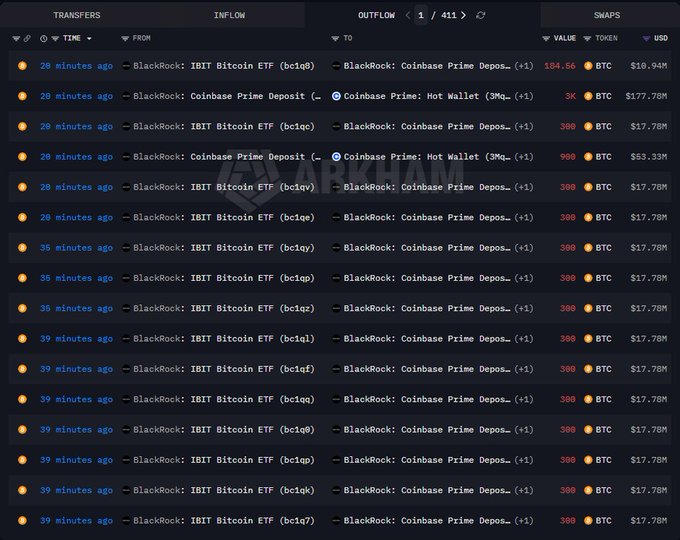Click Bitcoin chain icon in $177.78M row
Viewport: 680px width, 540px height.
click(x=22, y=96)
